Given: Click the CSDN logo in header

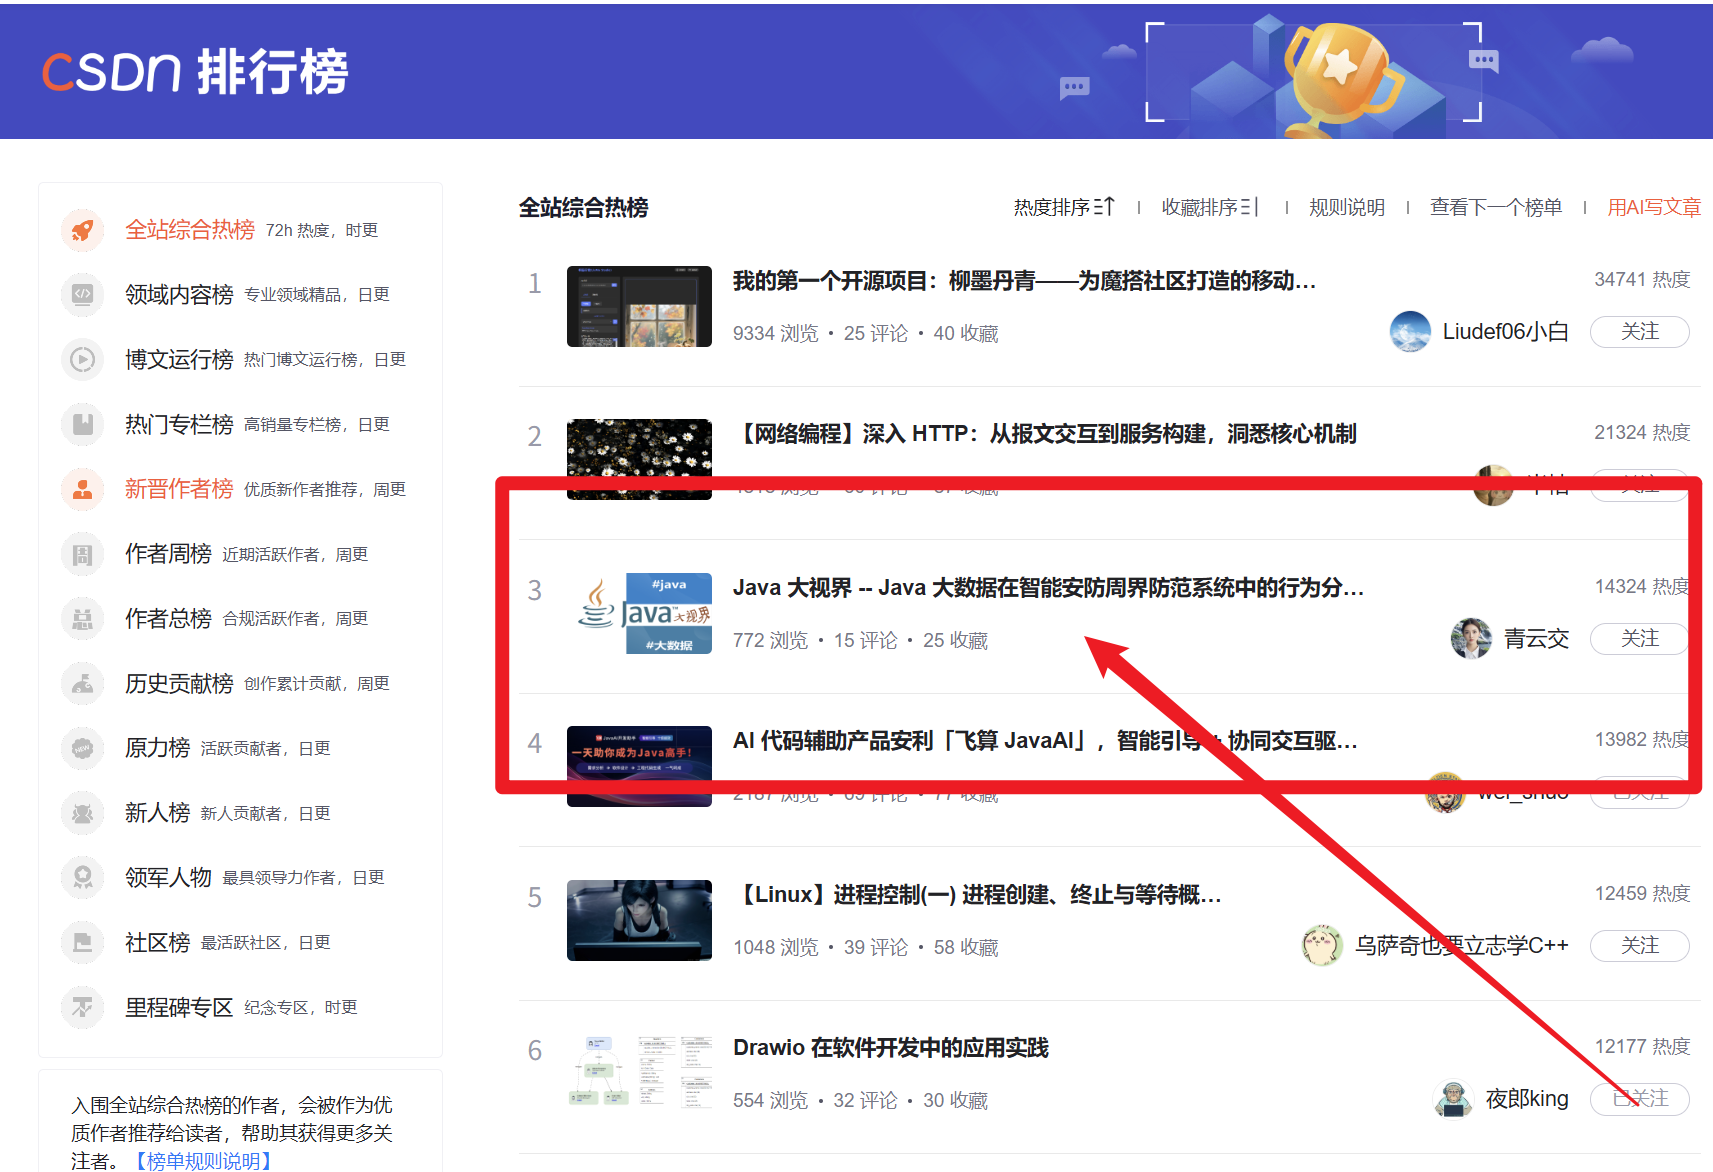Looking at the screenshot, I should [x=195, y=72].
